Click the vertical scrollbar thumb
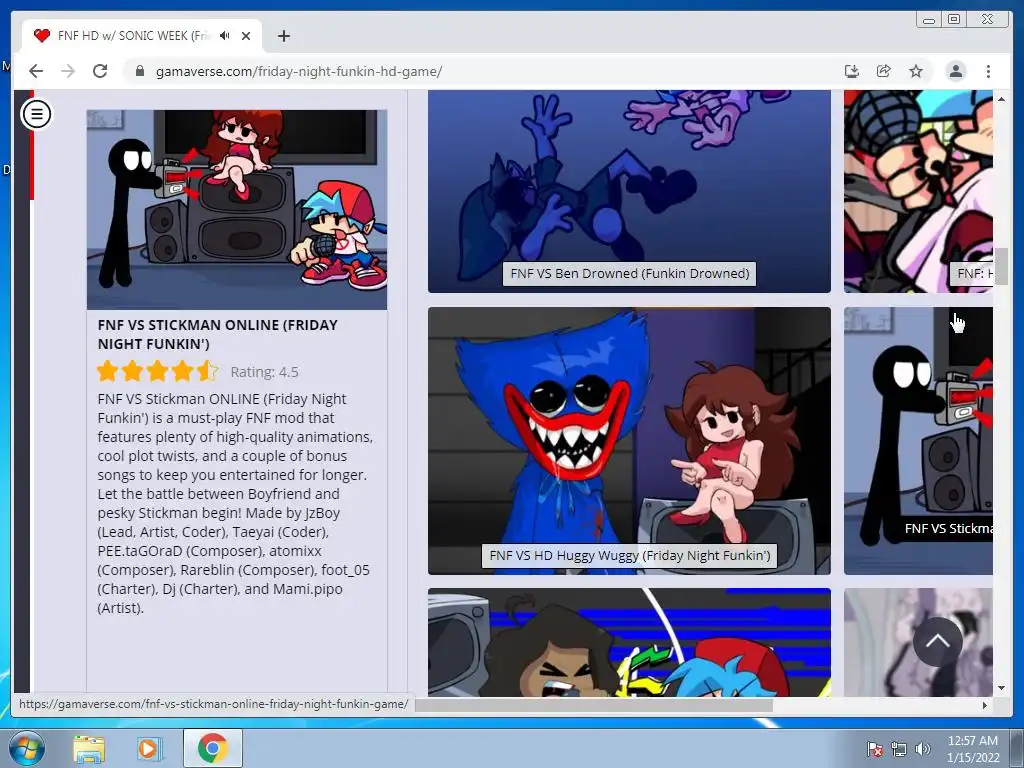Viewport: 1024px width, 768px height. click(x=1001, y=266)
